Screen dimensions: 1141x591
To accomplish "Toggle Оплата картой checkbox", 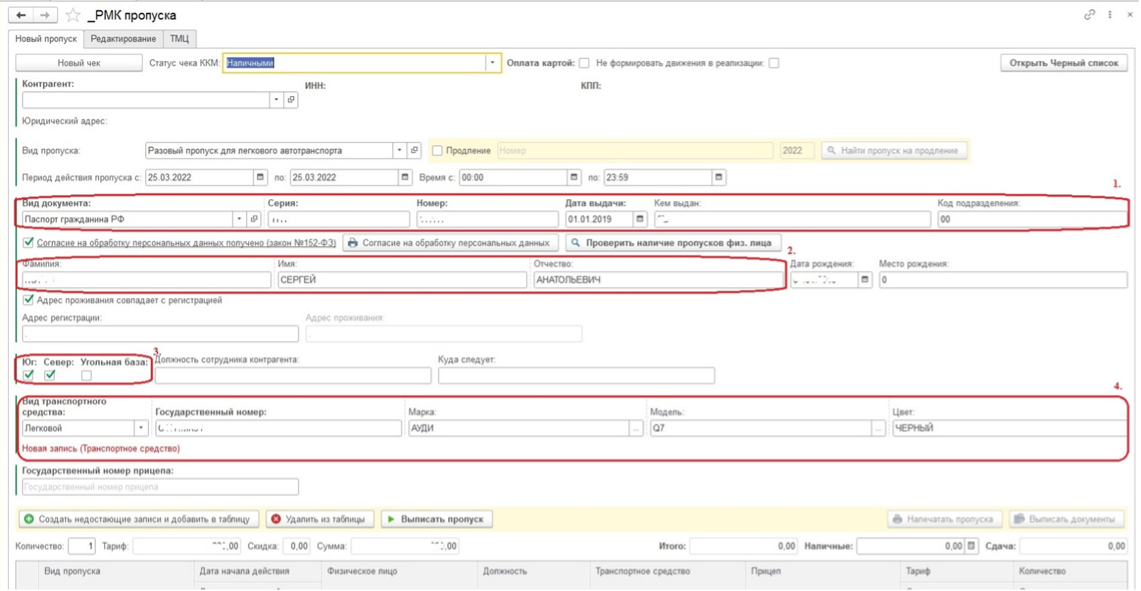I will coord(583,63).
